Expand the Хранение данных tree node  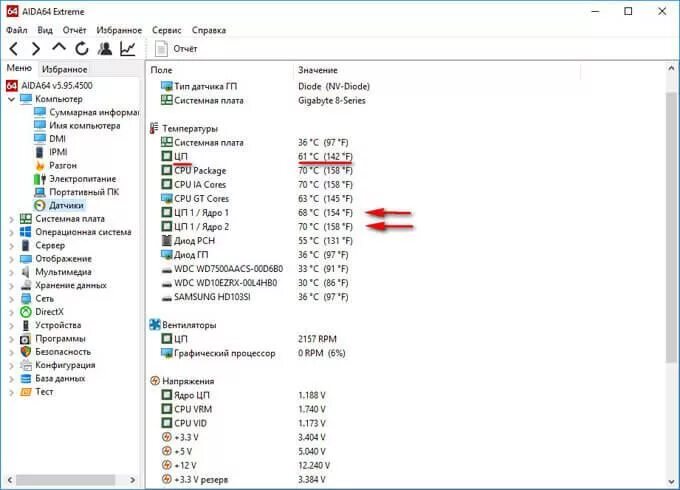coord(11,286)
